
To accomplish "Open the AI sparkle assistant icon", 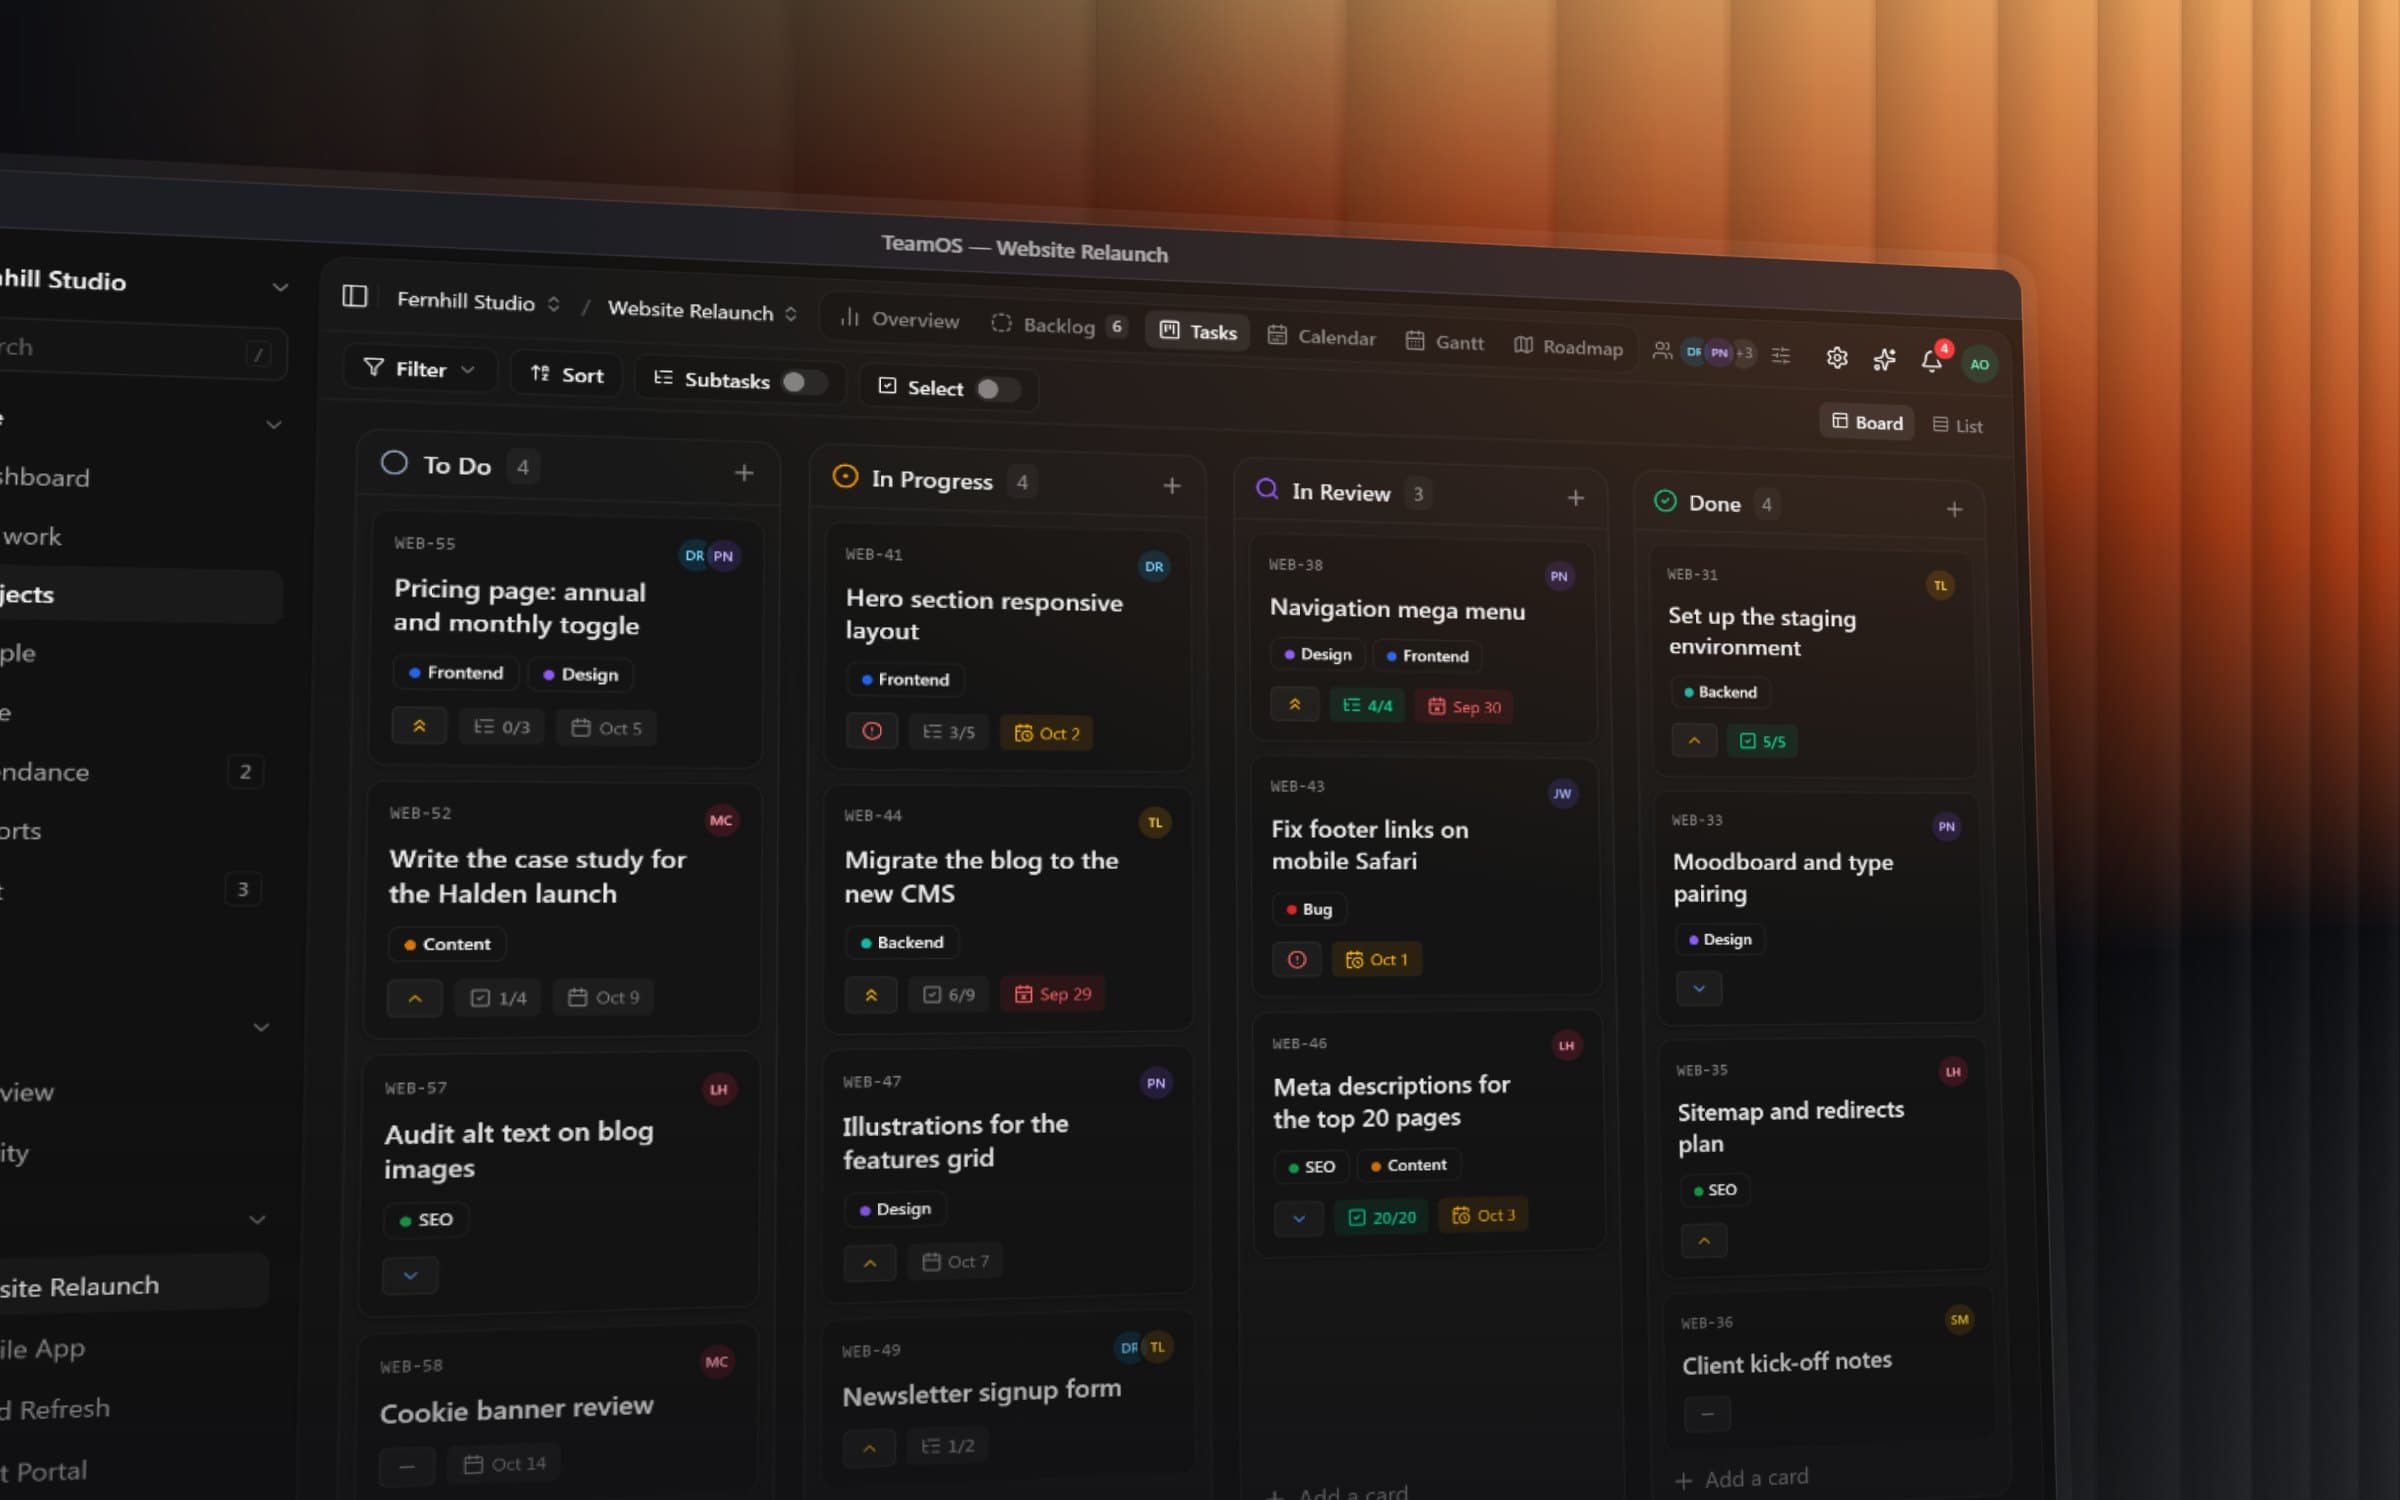I will tap(1884, 360).
